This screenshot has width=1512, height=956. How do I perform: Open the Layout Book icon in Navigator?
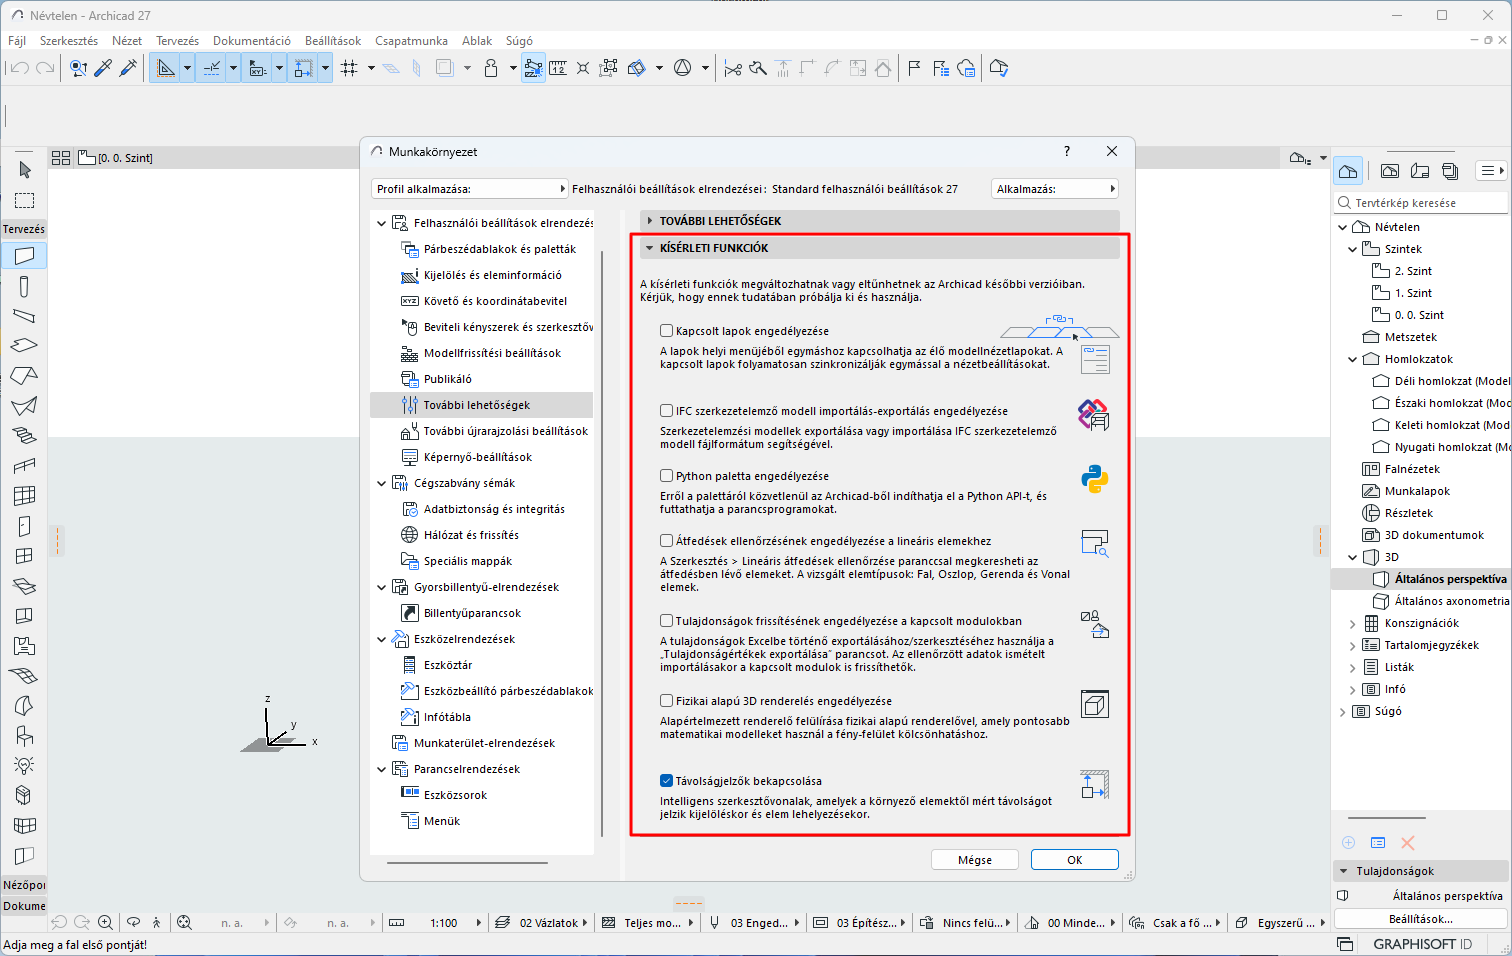pos(1420,171)
